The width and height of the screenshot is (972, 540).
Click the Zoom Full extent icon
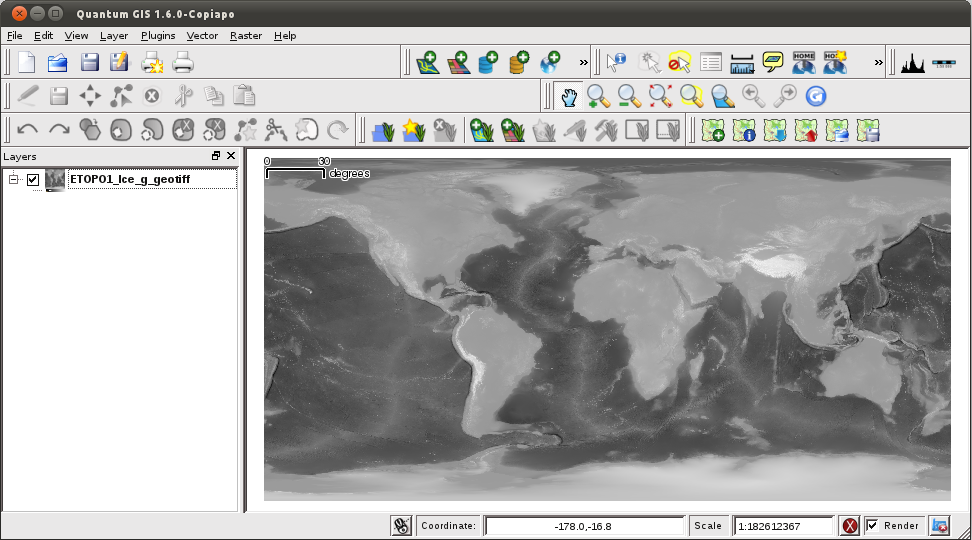[x=660, y=96]
